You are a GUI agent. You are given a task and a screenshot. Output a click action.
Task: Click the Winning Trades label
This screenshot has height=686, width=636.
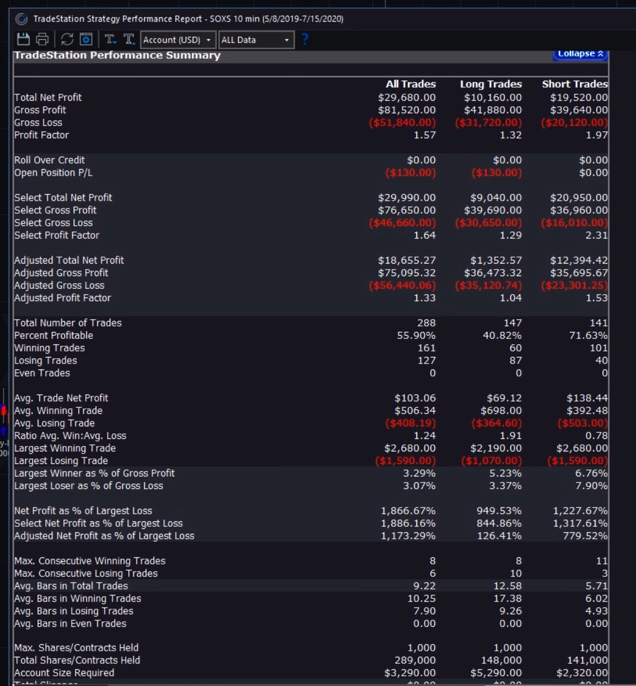(49, 348)
